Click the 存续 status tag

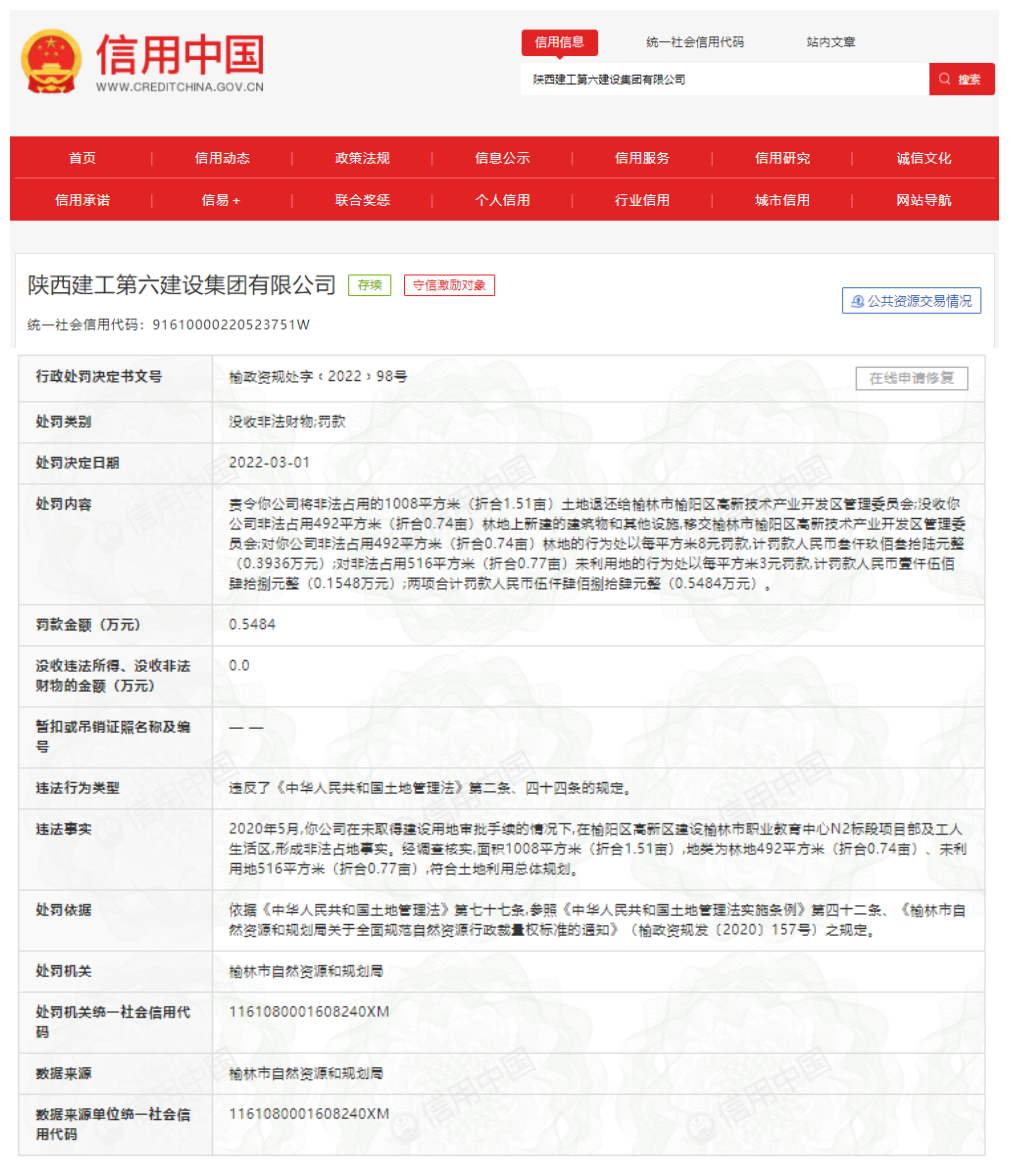pos(369,285)
